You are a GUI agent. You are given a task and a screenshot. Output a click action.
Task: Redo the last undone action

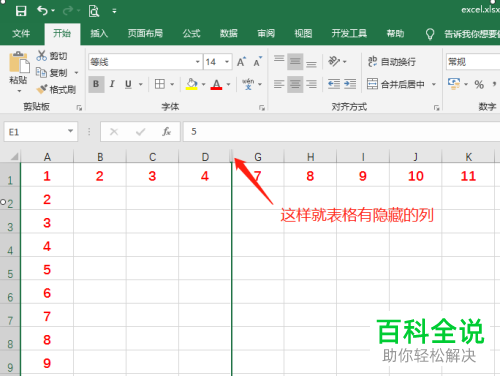68,11
